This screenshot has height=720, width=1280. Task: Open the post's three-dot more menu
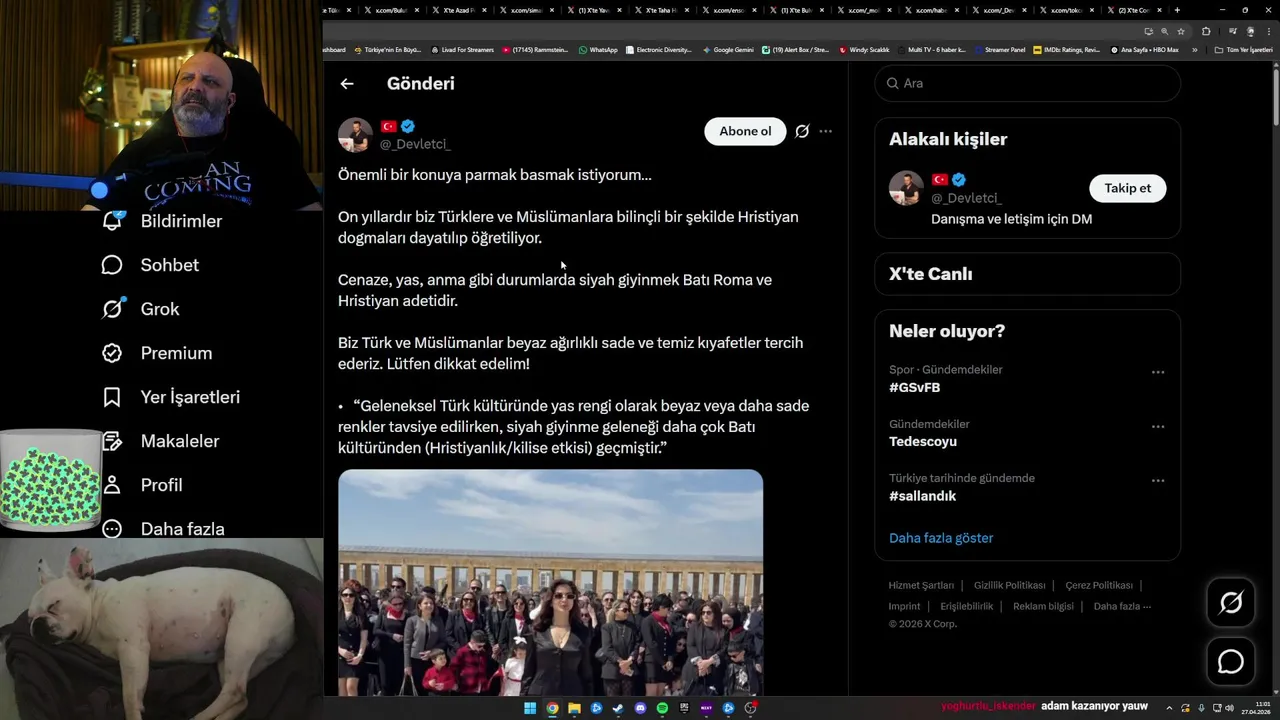(825, 131)
